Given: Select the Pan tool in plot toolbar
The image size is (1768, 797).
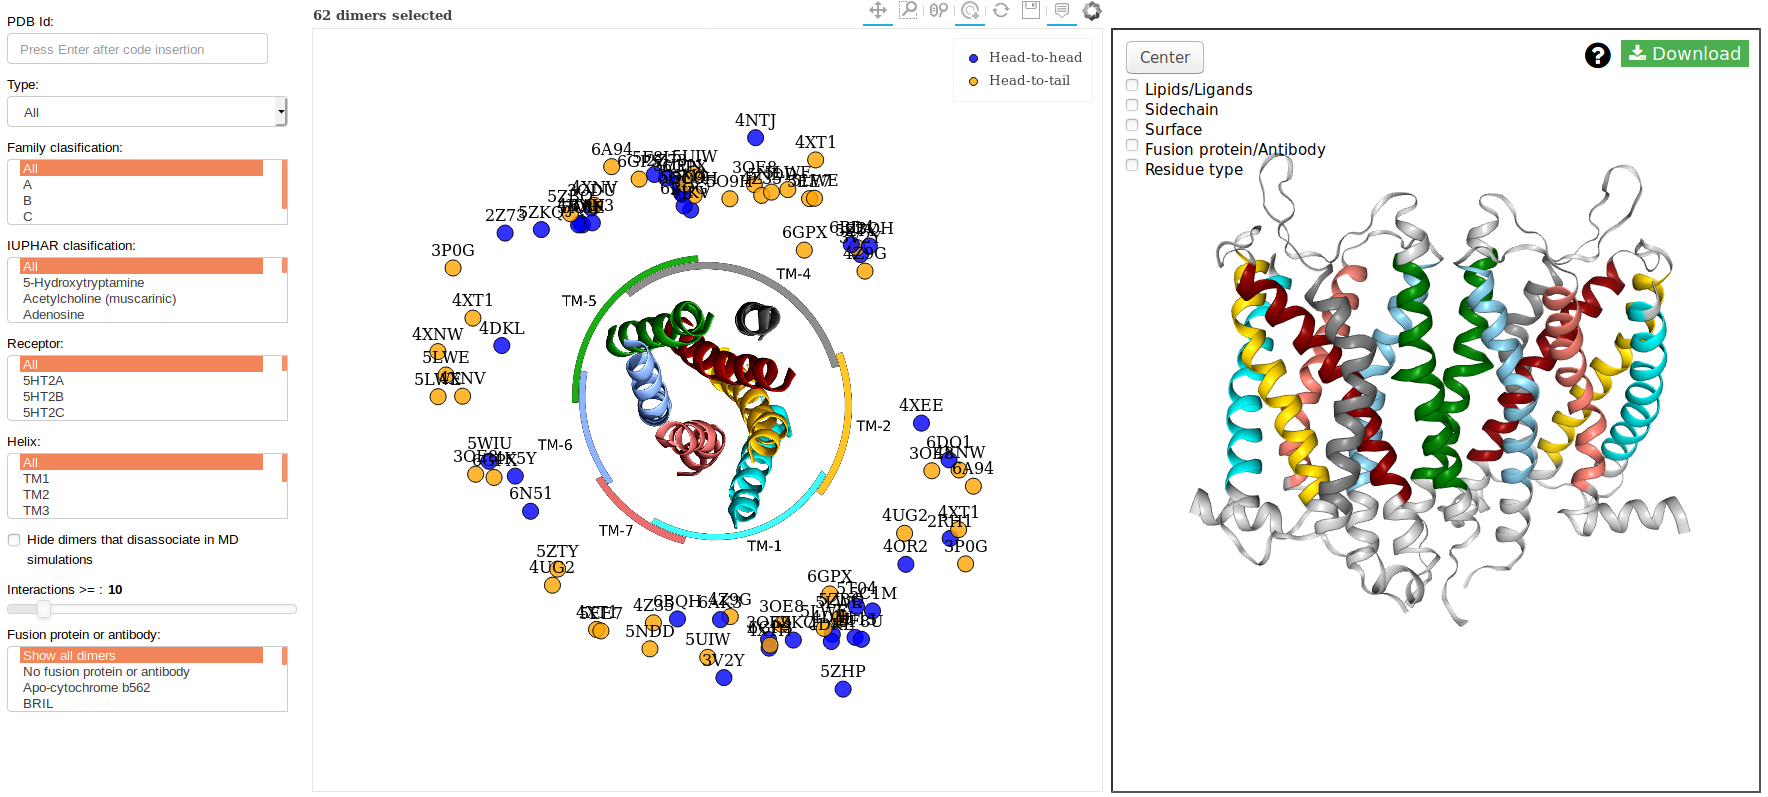Looking at the screenshot, I should pos(878,10).
